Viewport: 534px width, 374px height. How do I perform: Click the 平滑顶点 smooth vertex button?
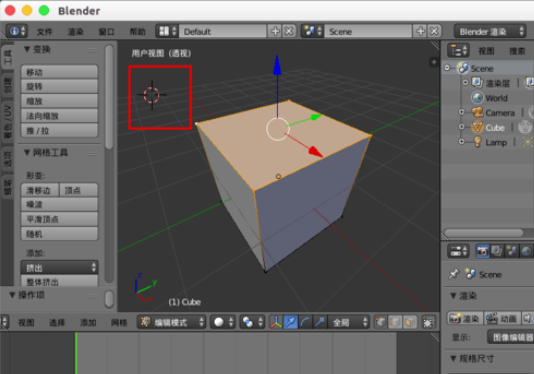click(59, 219)
